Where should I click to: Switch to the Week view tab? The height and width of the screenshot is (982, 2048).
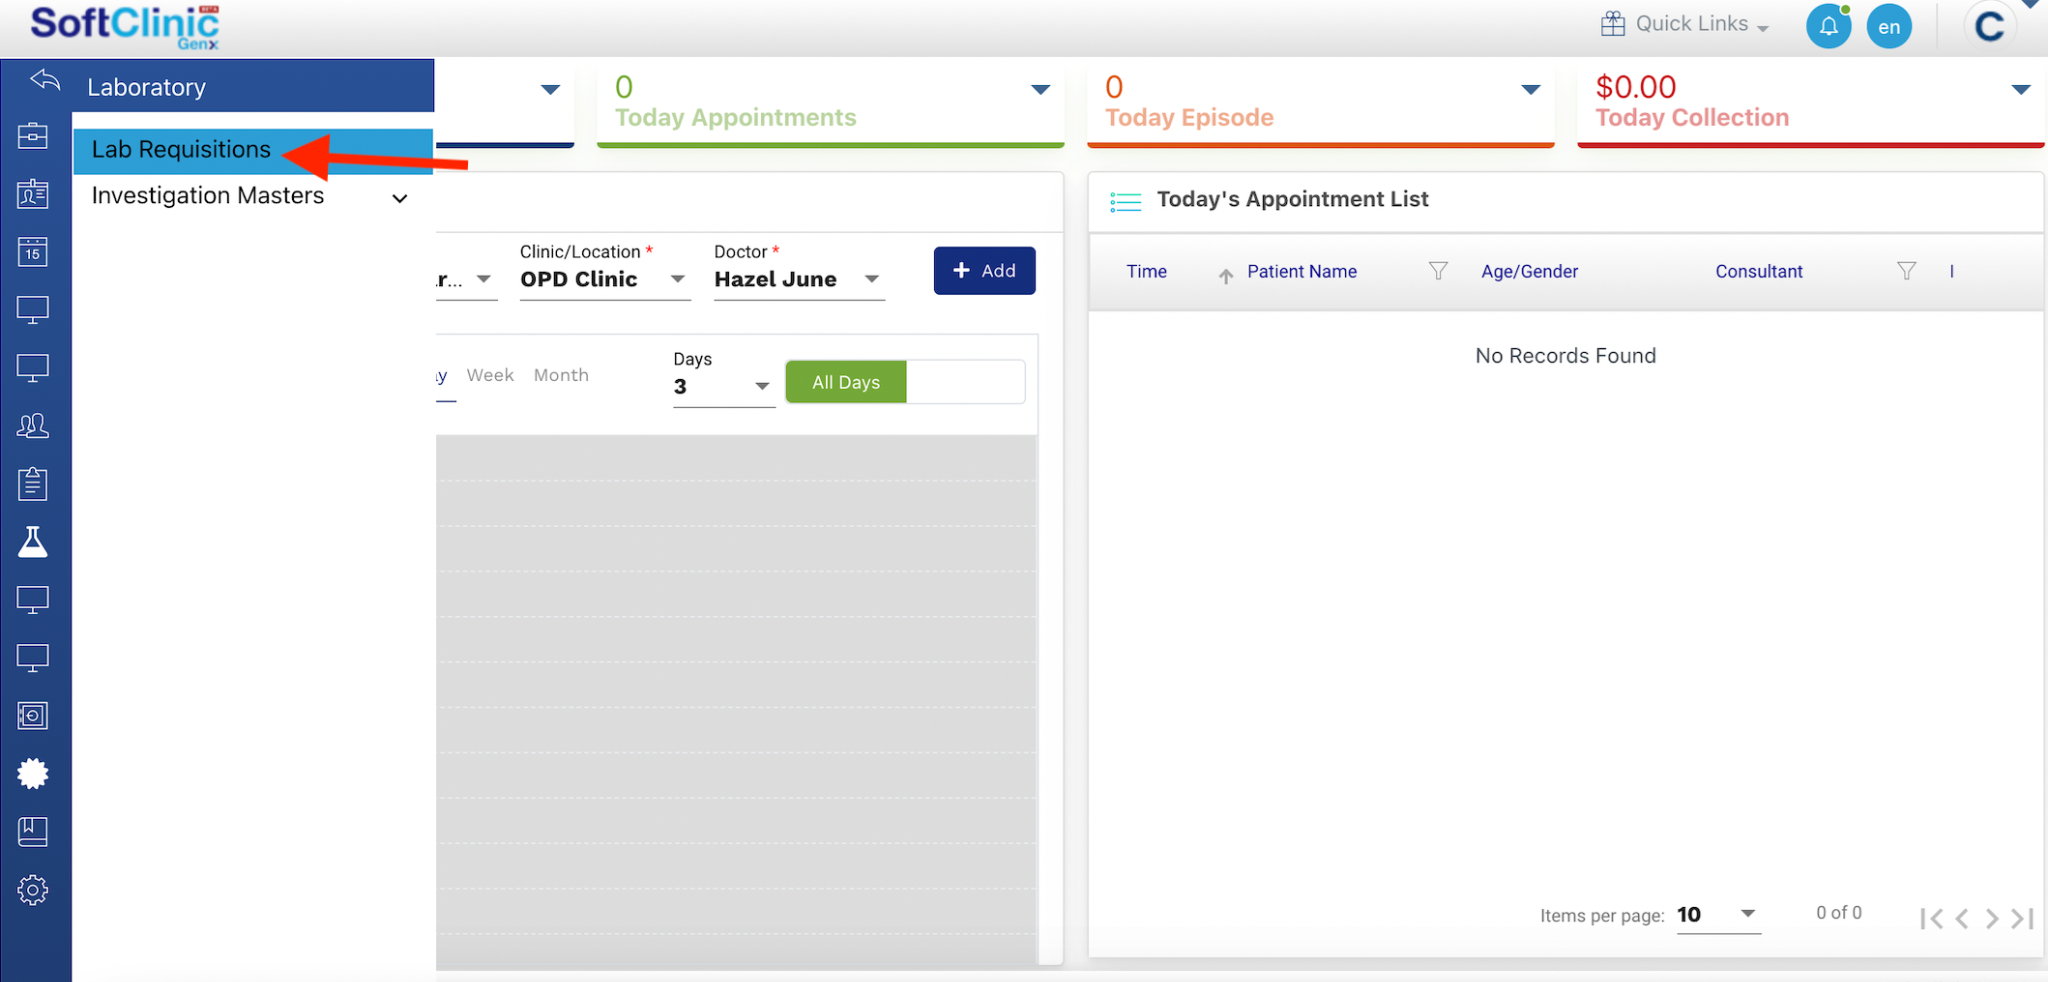[490, 375]
